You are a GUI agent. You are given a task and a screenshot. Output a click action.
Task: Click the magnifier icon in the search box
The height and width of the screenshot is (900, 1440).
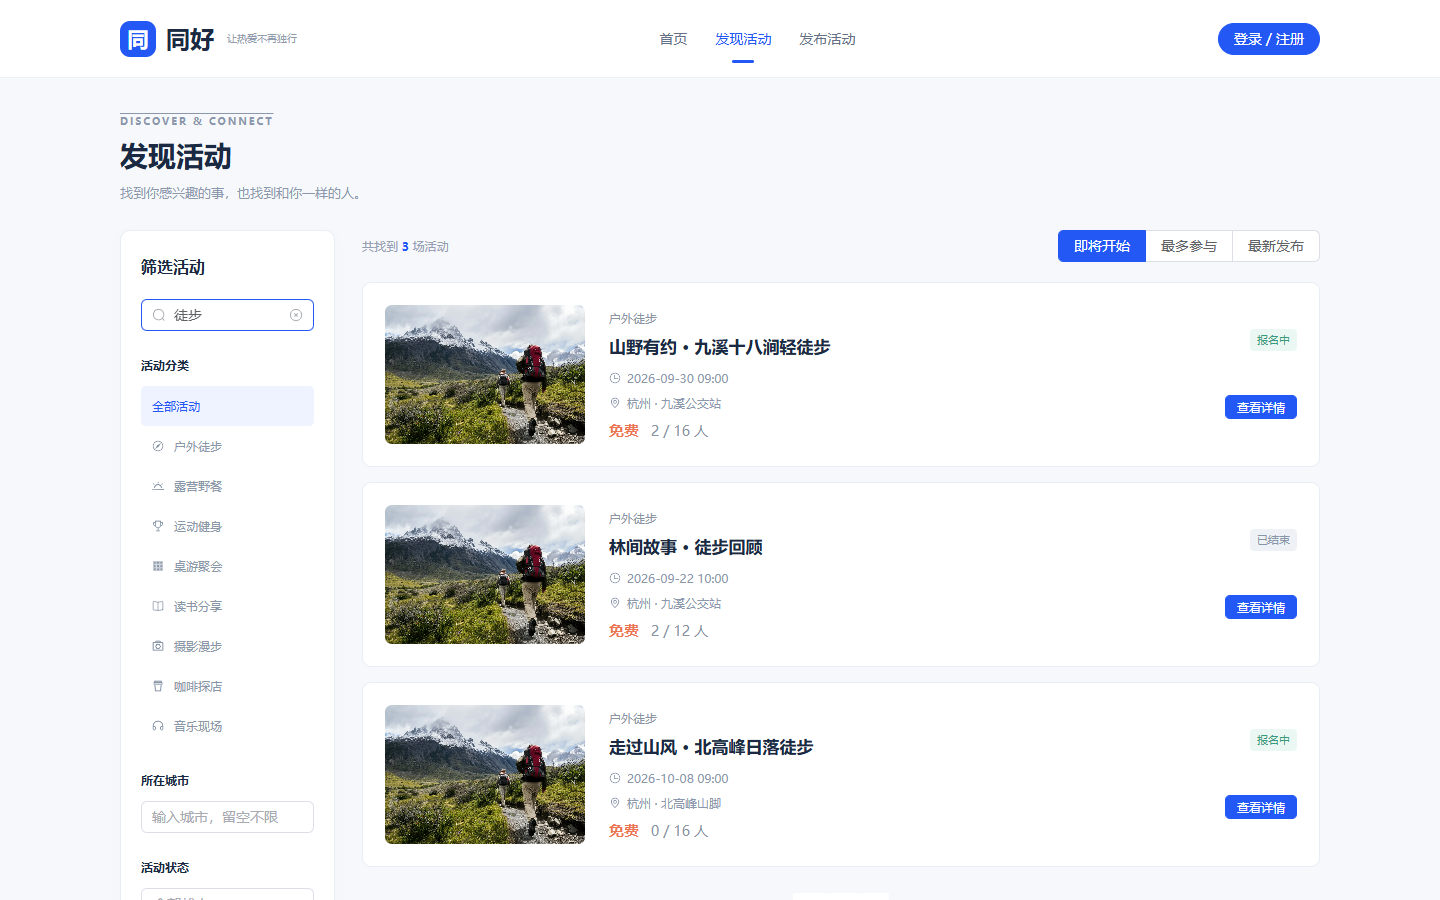(159, 315)
